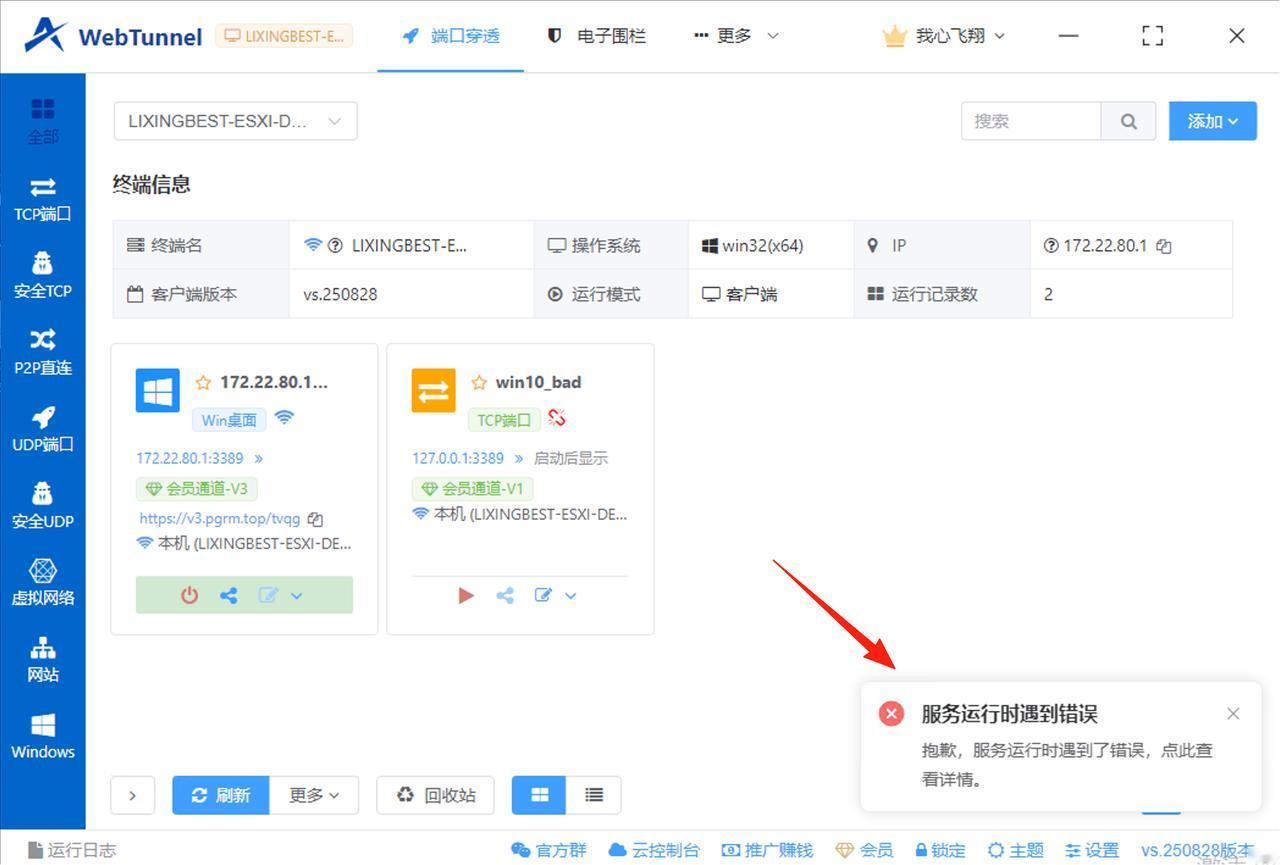Click the 会员通道-V3 tag

tap(196, 489)
